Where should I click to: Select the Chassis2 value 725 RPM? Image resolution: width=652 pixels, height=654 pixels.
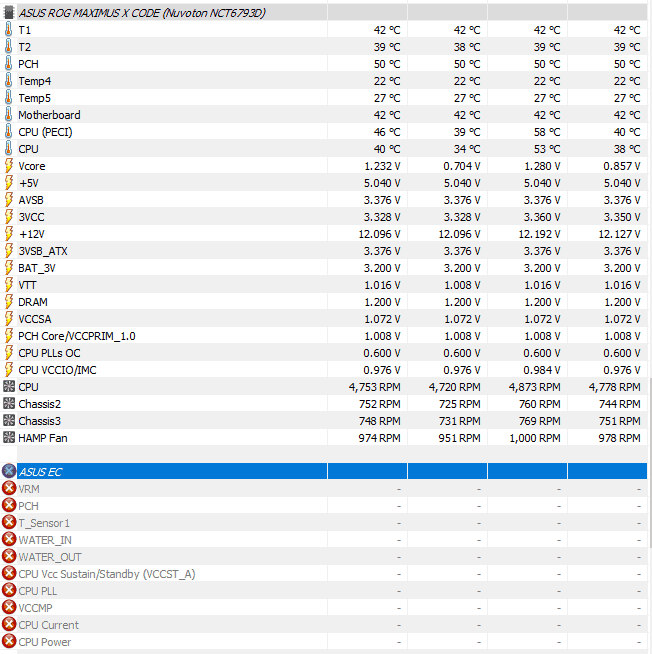click(460, 404)
